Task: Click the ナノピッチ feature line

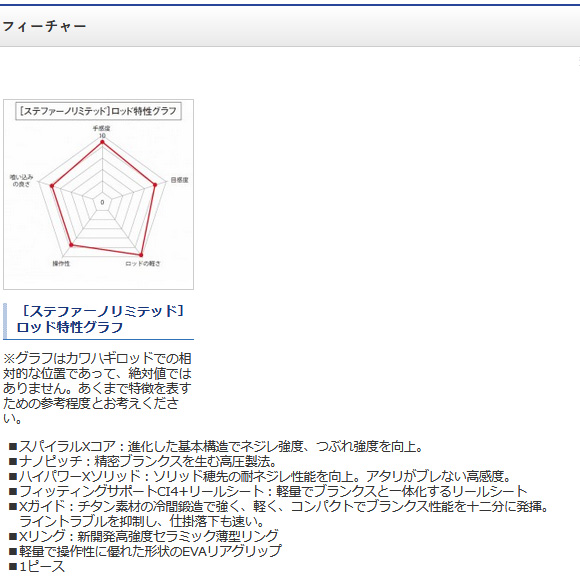Action: pyautogui.click(x=143, y=461)
